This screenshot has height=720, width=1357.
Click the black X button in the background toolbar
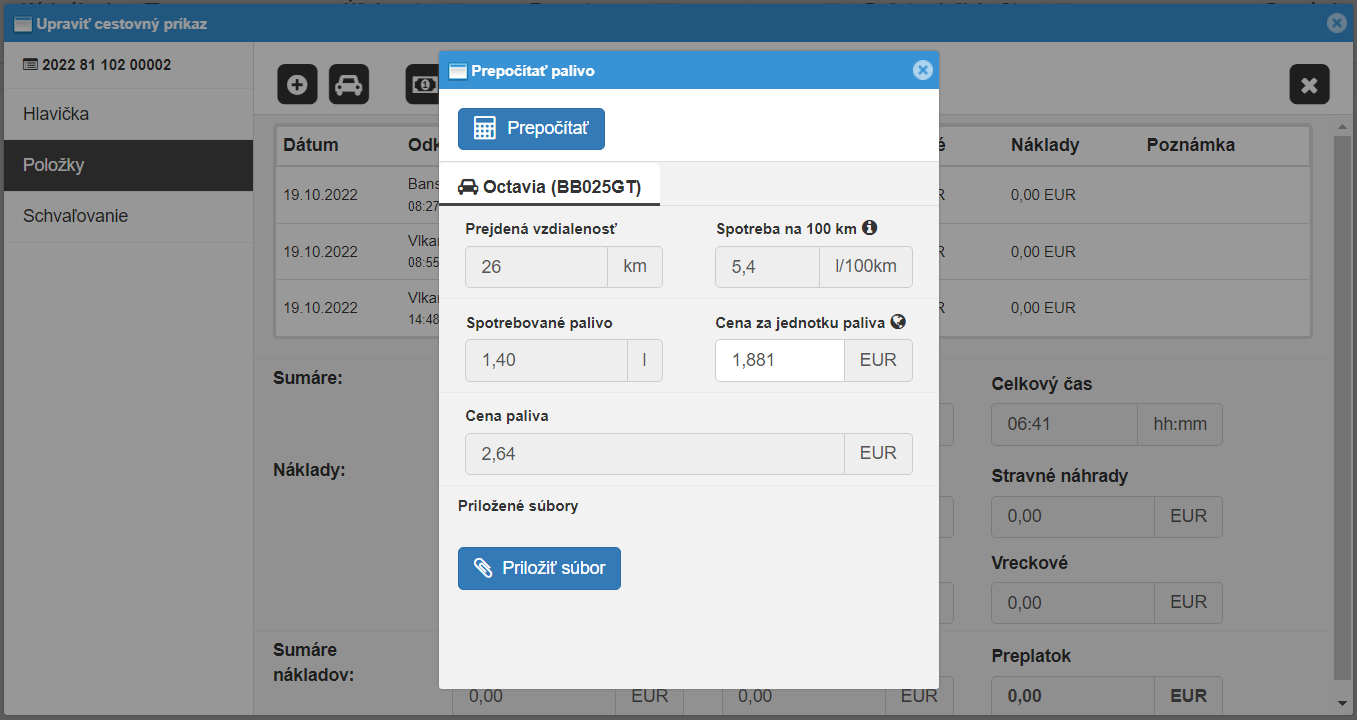[1309, 85]
